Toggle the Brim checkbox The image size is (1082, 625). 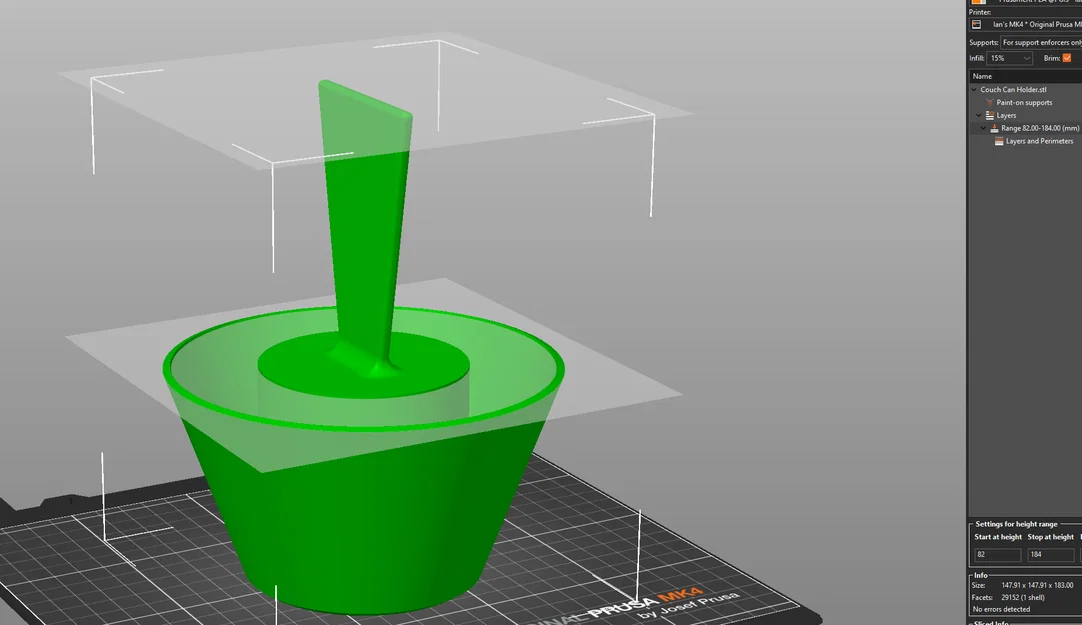(x=1067, y=58)
